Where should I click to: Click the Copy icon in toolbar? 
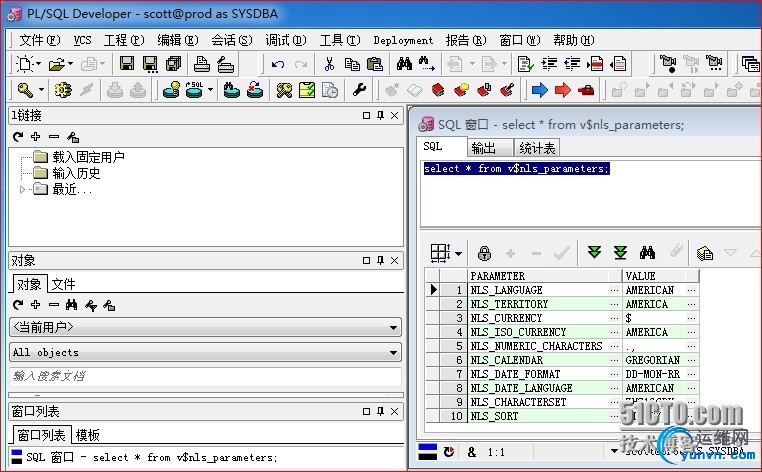click(x=352, y=64)
